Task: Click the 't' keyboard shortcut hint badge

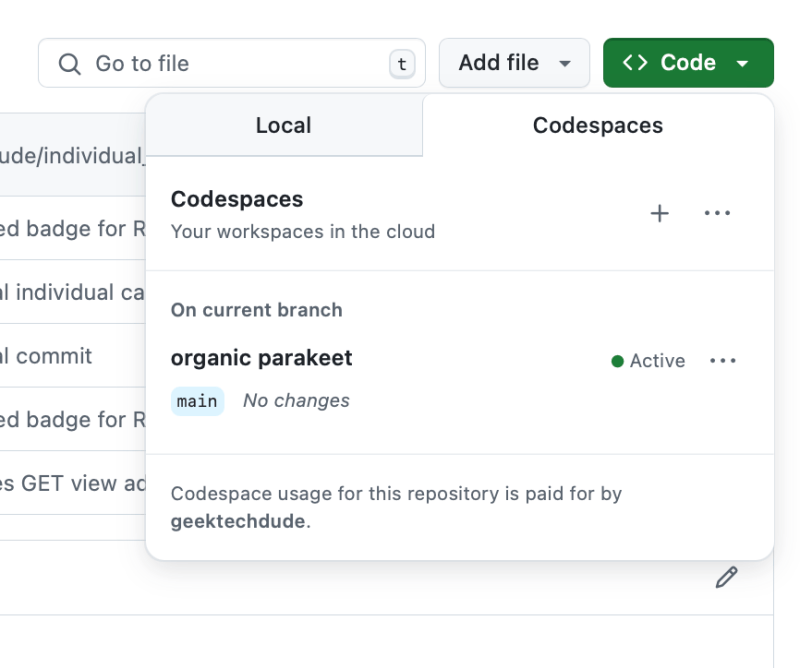Action: pos(402,64)
